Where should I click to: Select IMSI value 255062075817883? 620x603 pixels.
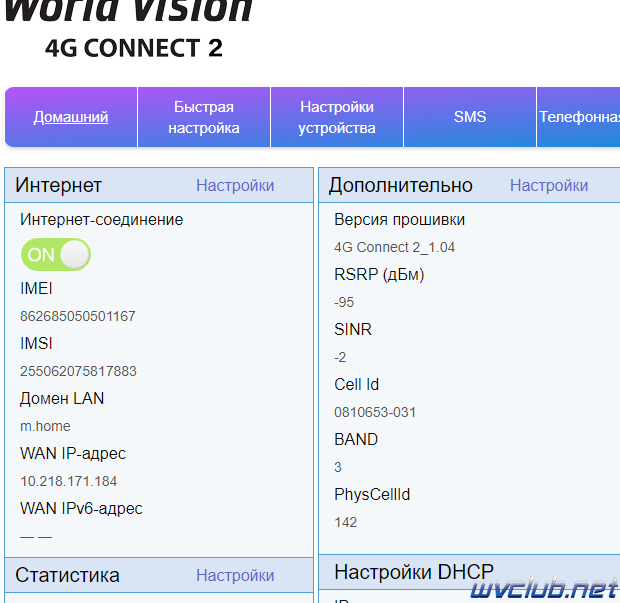pyautogui.click(x=78, y=371)
